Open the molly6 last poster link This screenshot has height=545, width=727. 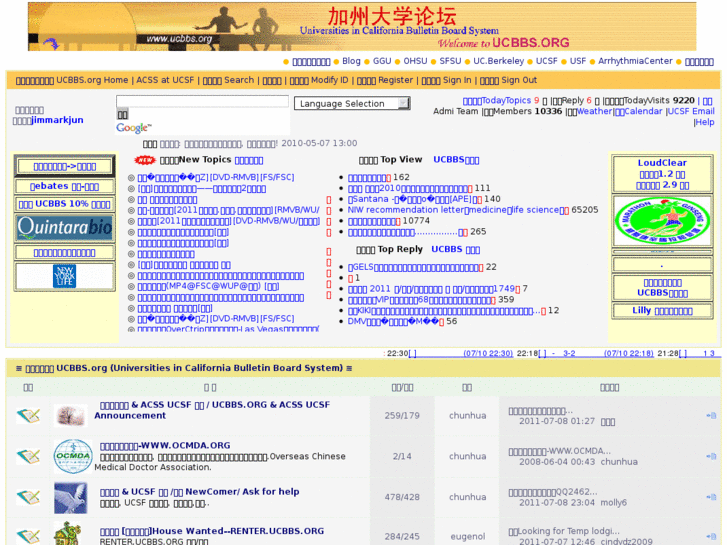pyautogui.click(x=613, y=503)
